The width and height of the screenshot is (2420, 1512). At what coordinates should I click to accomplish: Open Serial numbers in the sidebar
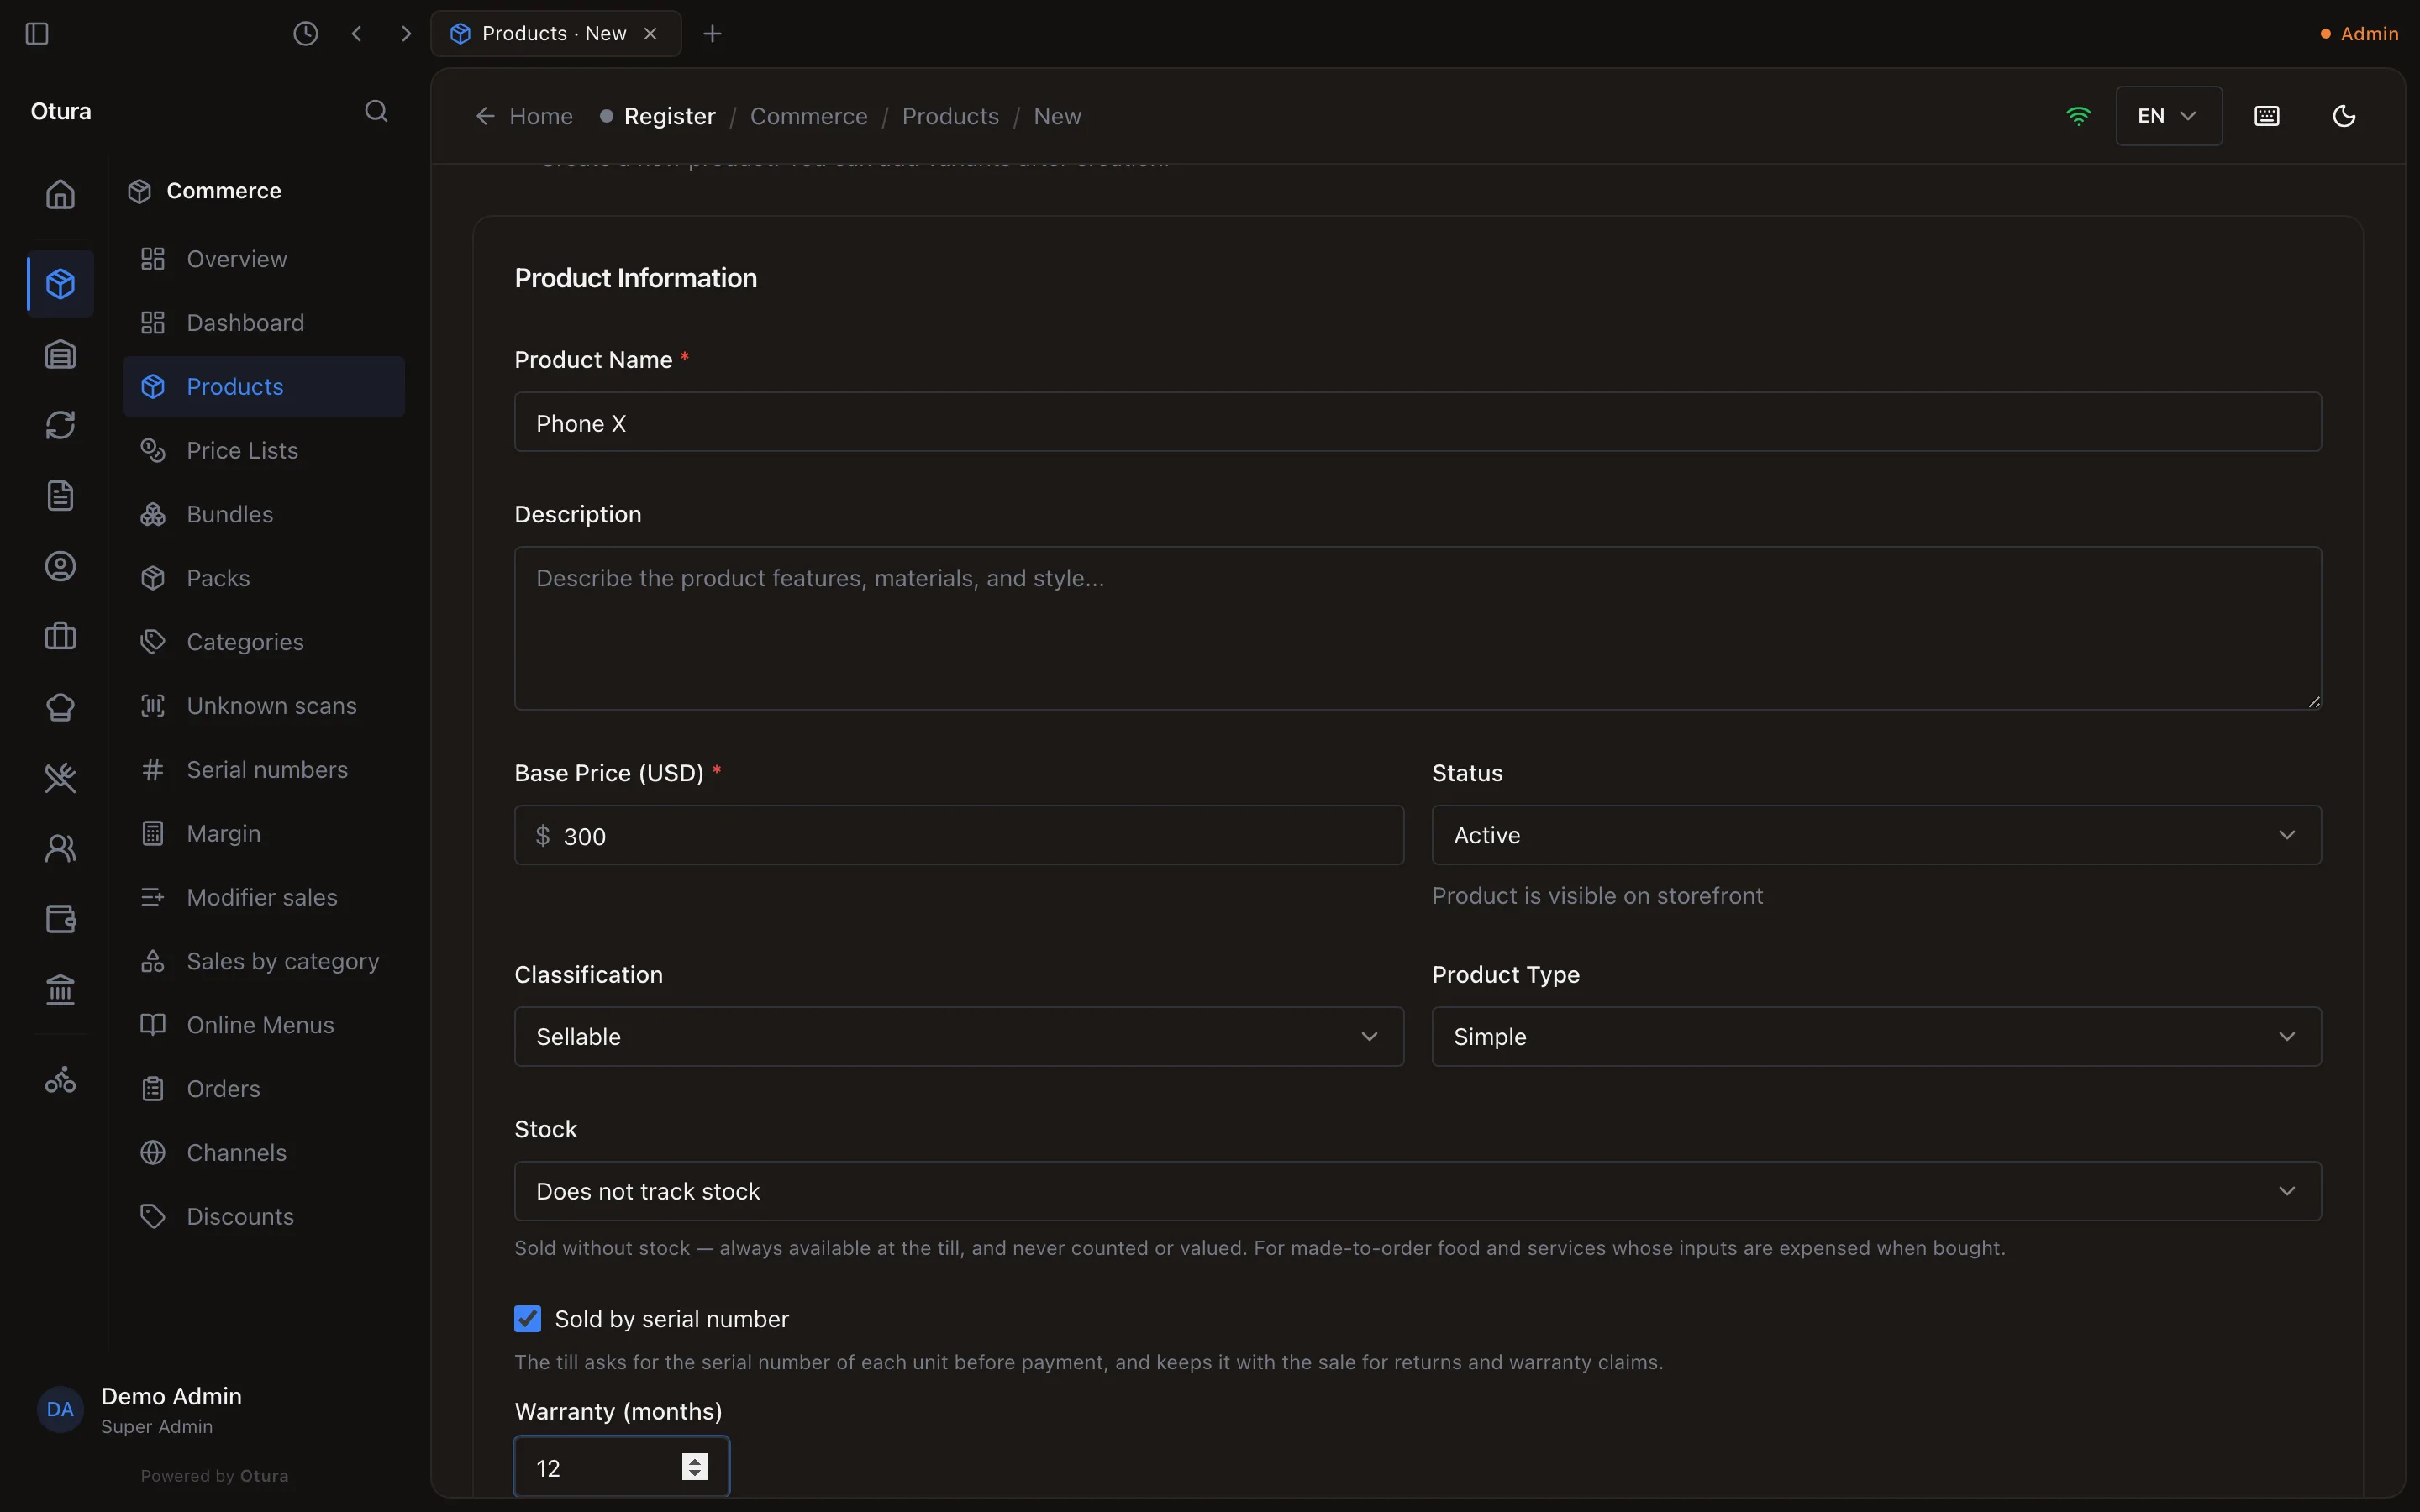click(263, 769)
